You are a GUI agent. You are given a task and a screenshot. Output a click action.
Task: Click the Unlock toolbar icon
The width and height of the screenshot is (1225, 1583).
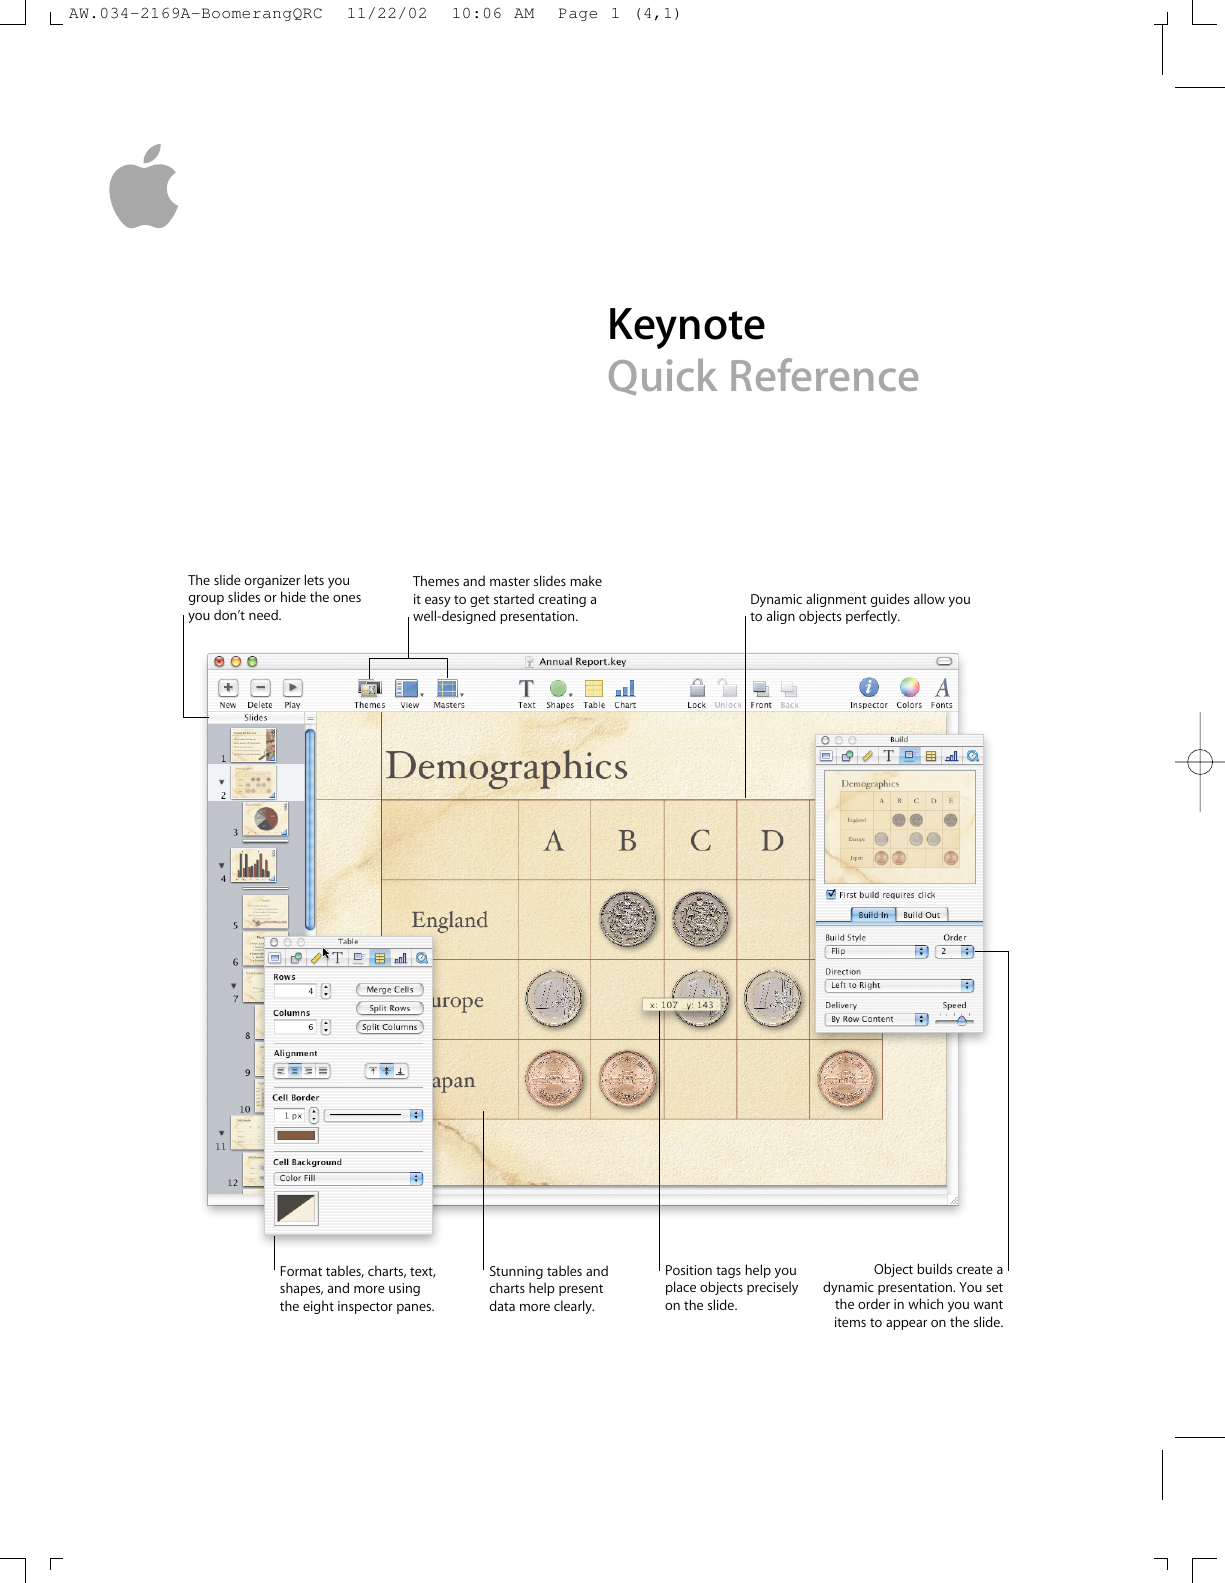(728, 688)
